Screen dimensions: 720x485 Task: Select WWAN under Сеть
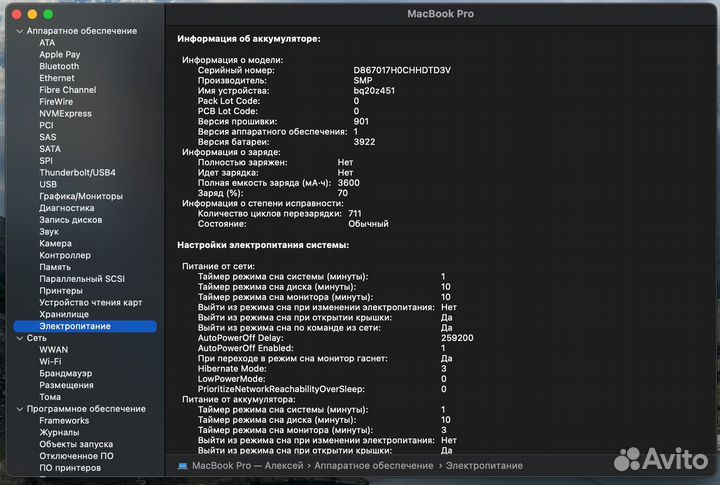(x=53, y=350)
